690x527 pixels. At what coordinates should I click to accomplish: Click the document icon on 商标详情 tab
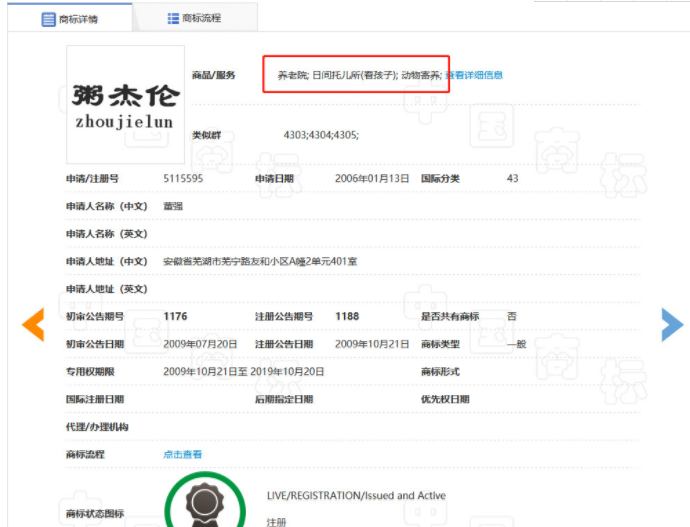point(48,19)
